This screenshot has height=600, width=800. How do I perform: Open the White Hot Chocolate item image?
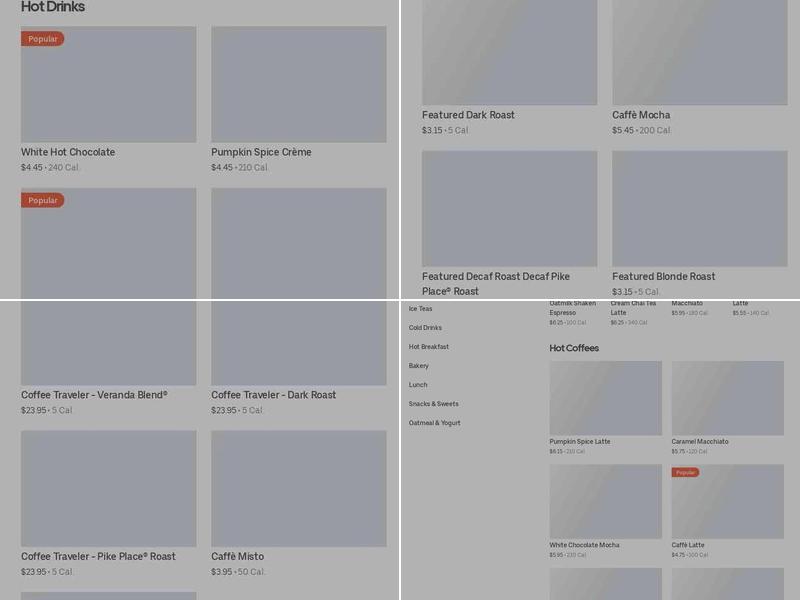point(108,85)
